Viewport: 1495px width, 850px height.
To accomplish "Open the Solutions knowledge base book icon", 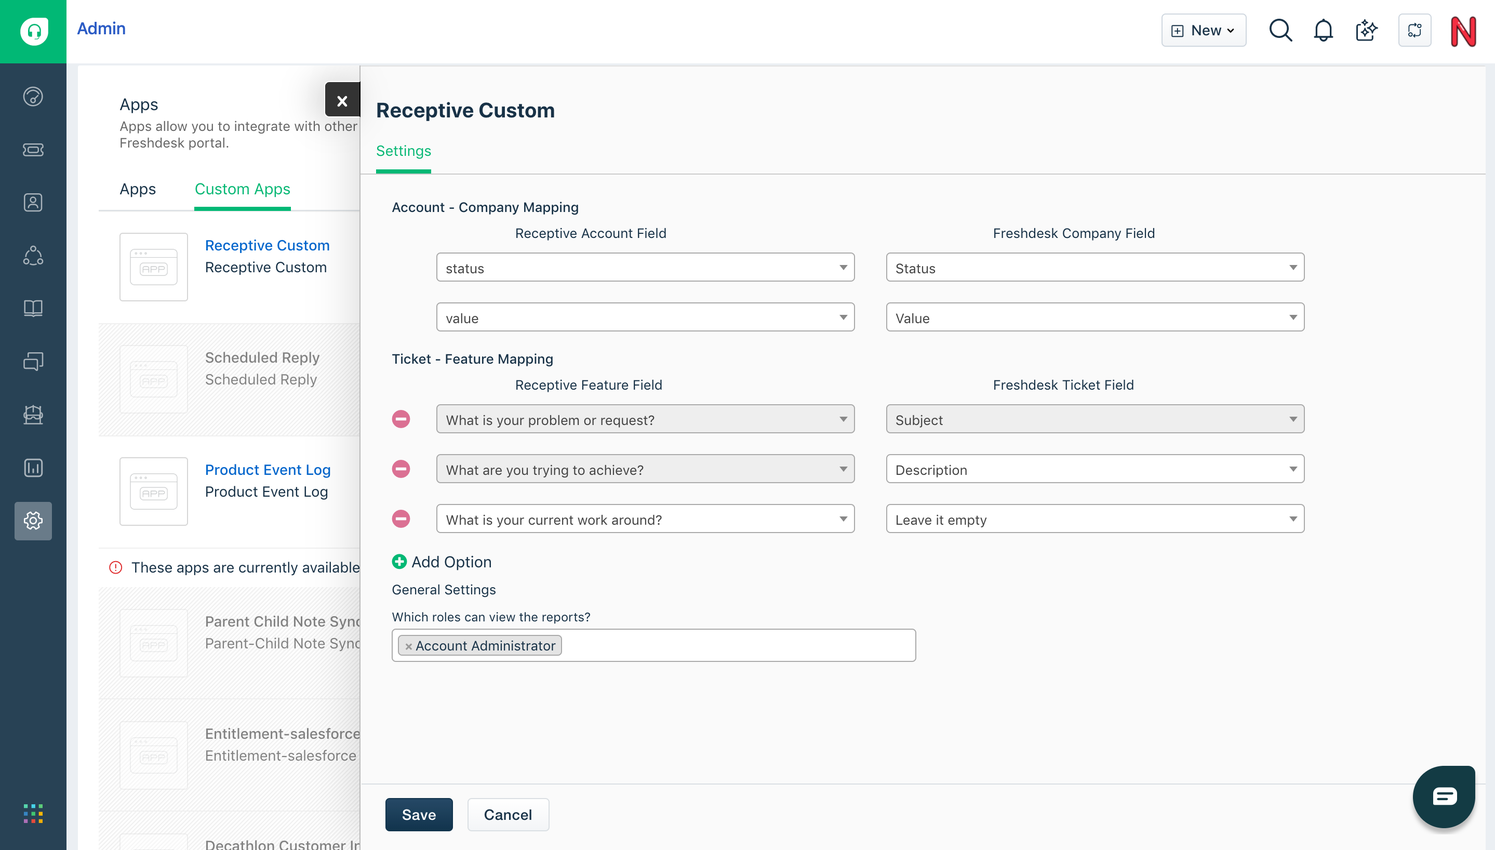I will (x=33, y=307).
